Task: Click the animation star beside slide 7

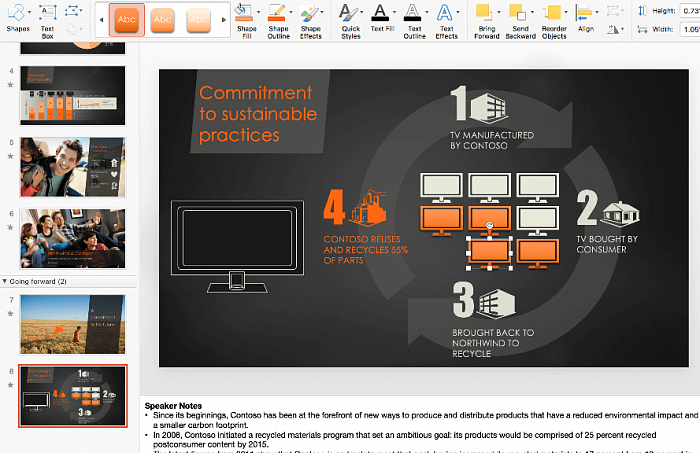Action: coord(10,313)
